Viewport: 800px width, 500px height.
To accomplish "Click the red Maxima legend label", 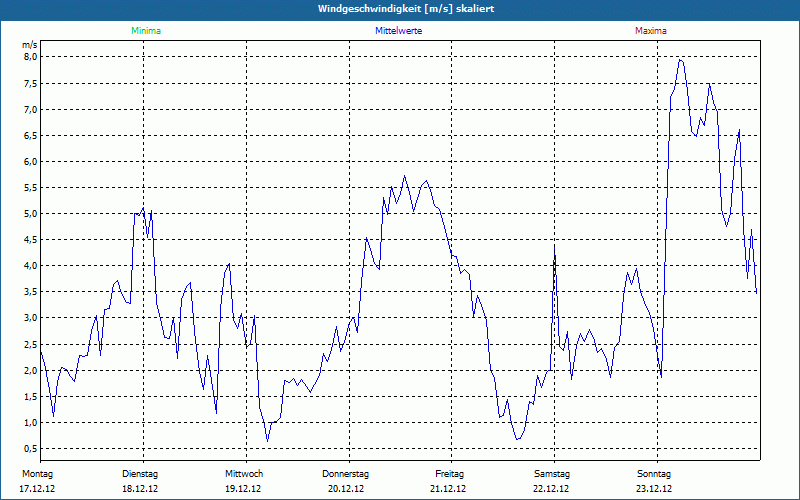I will point(651,31).
